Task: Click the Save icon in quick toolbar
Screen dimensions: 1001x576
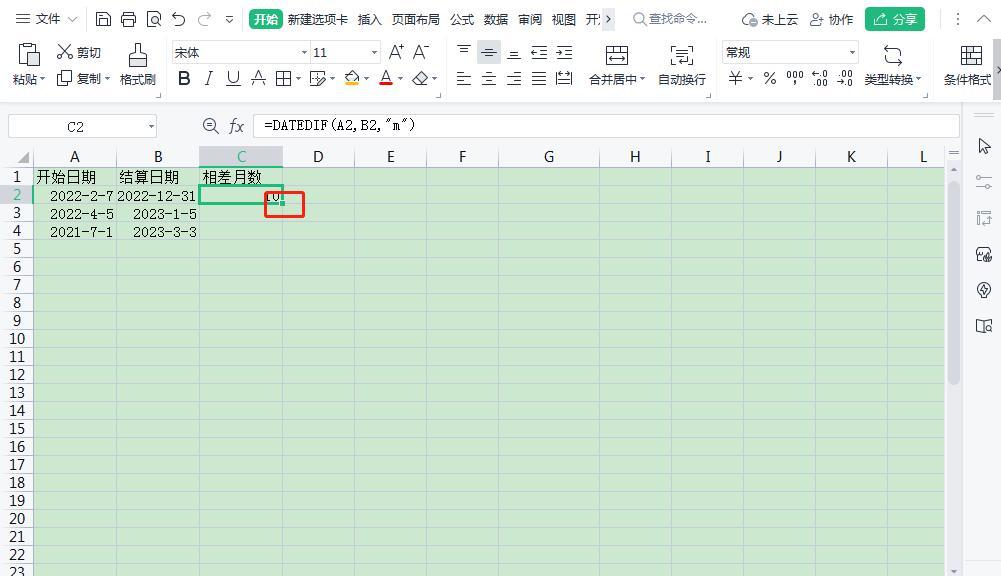Action: [x=103, y=19]
